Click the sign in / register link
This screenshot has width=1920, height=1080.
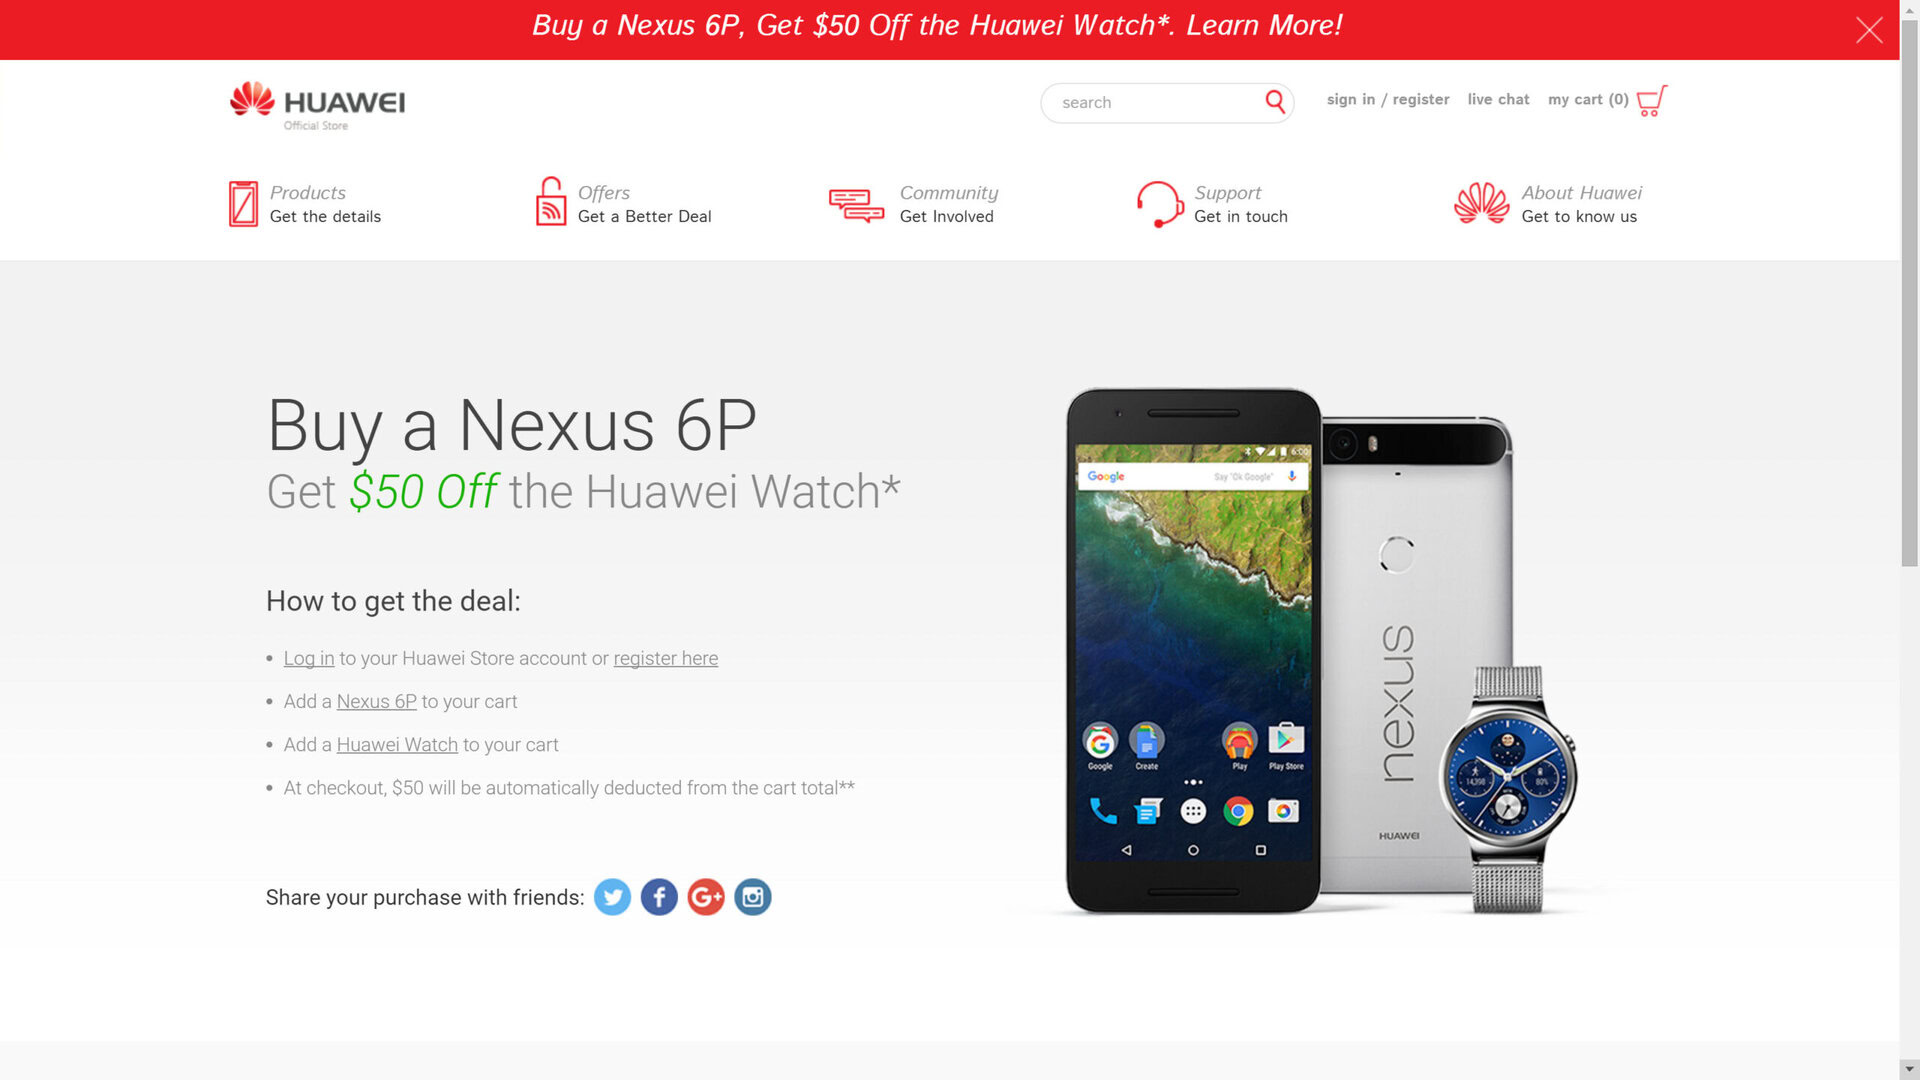click(x=1388, y=99)
